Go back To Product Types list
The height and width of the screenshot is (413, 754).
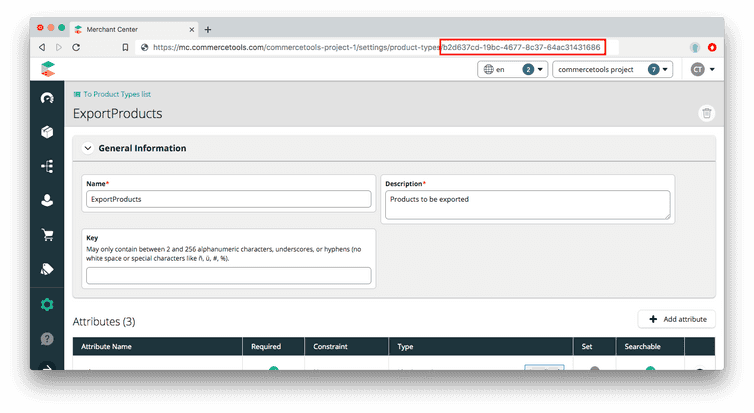(x=116, y=94)
